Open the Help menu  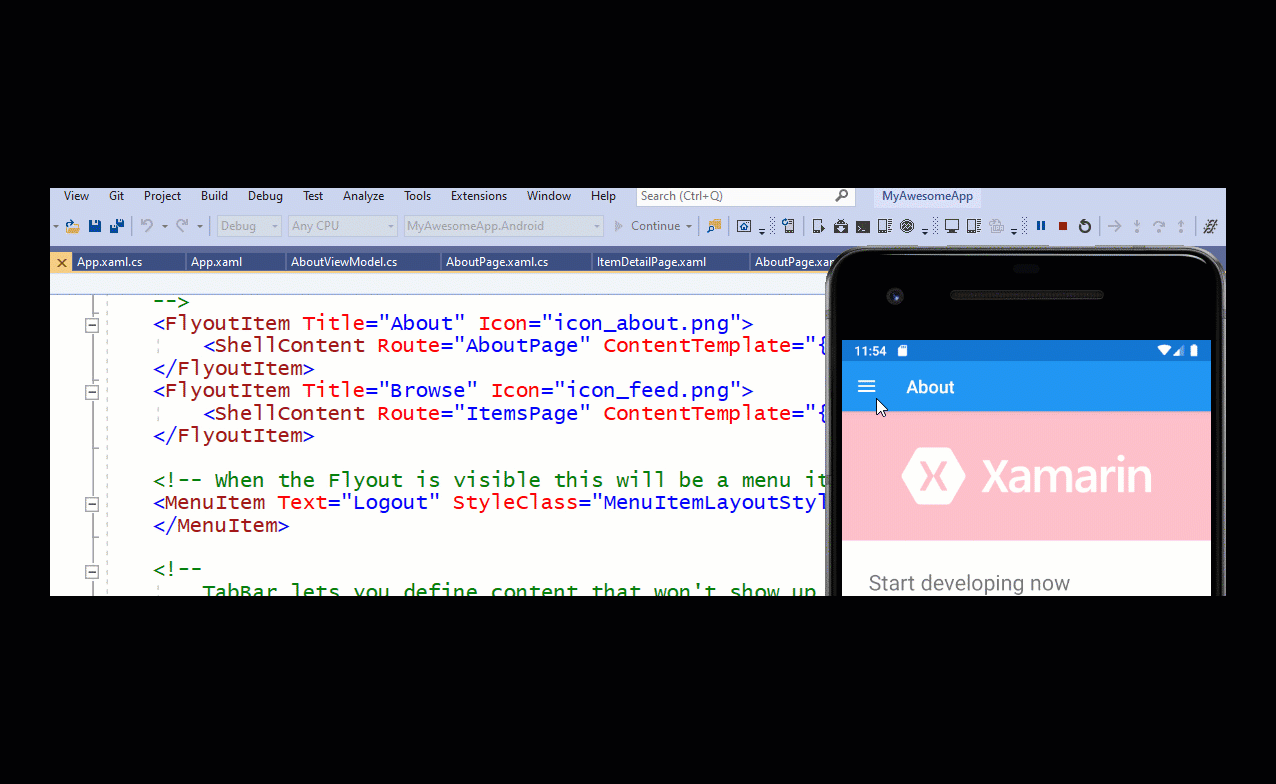pyautogui.click(x=603, y=196)
